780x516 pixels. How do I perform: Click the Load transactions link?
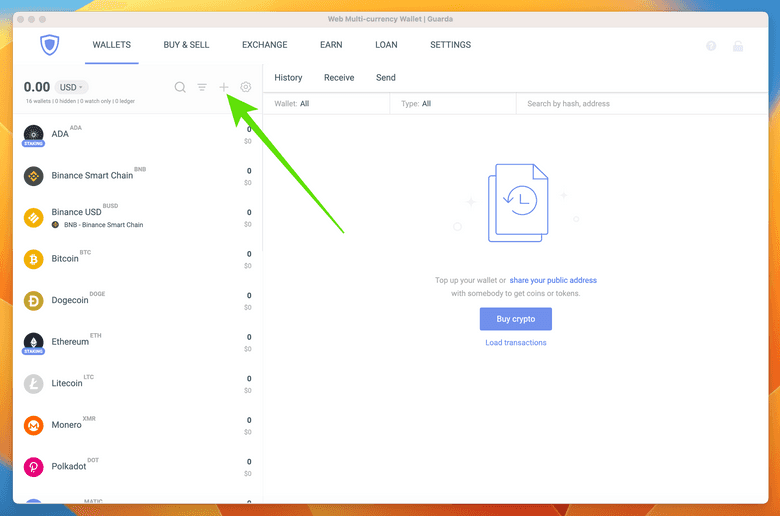[516, 343]
